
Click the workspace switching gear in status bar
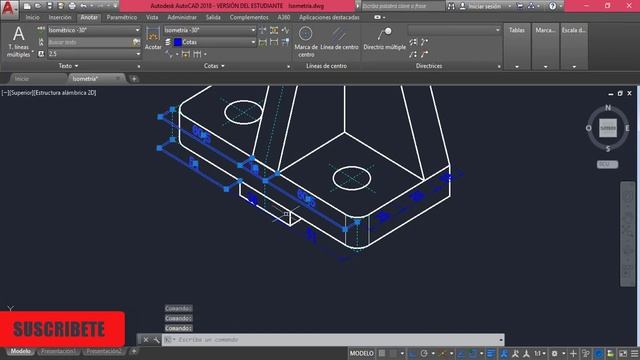(555, 353)
